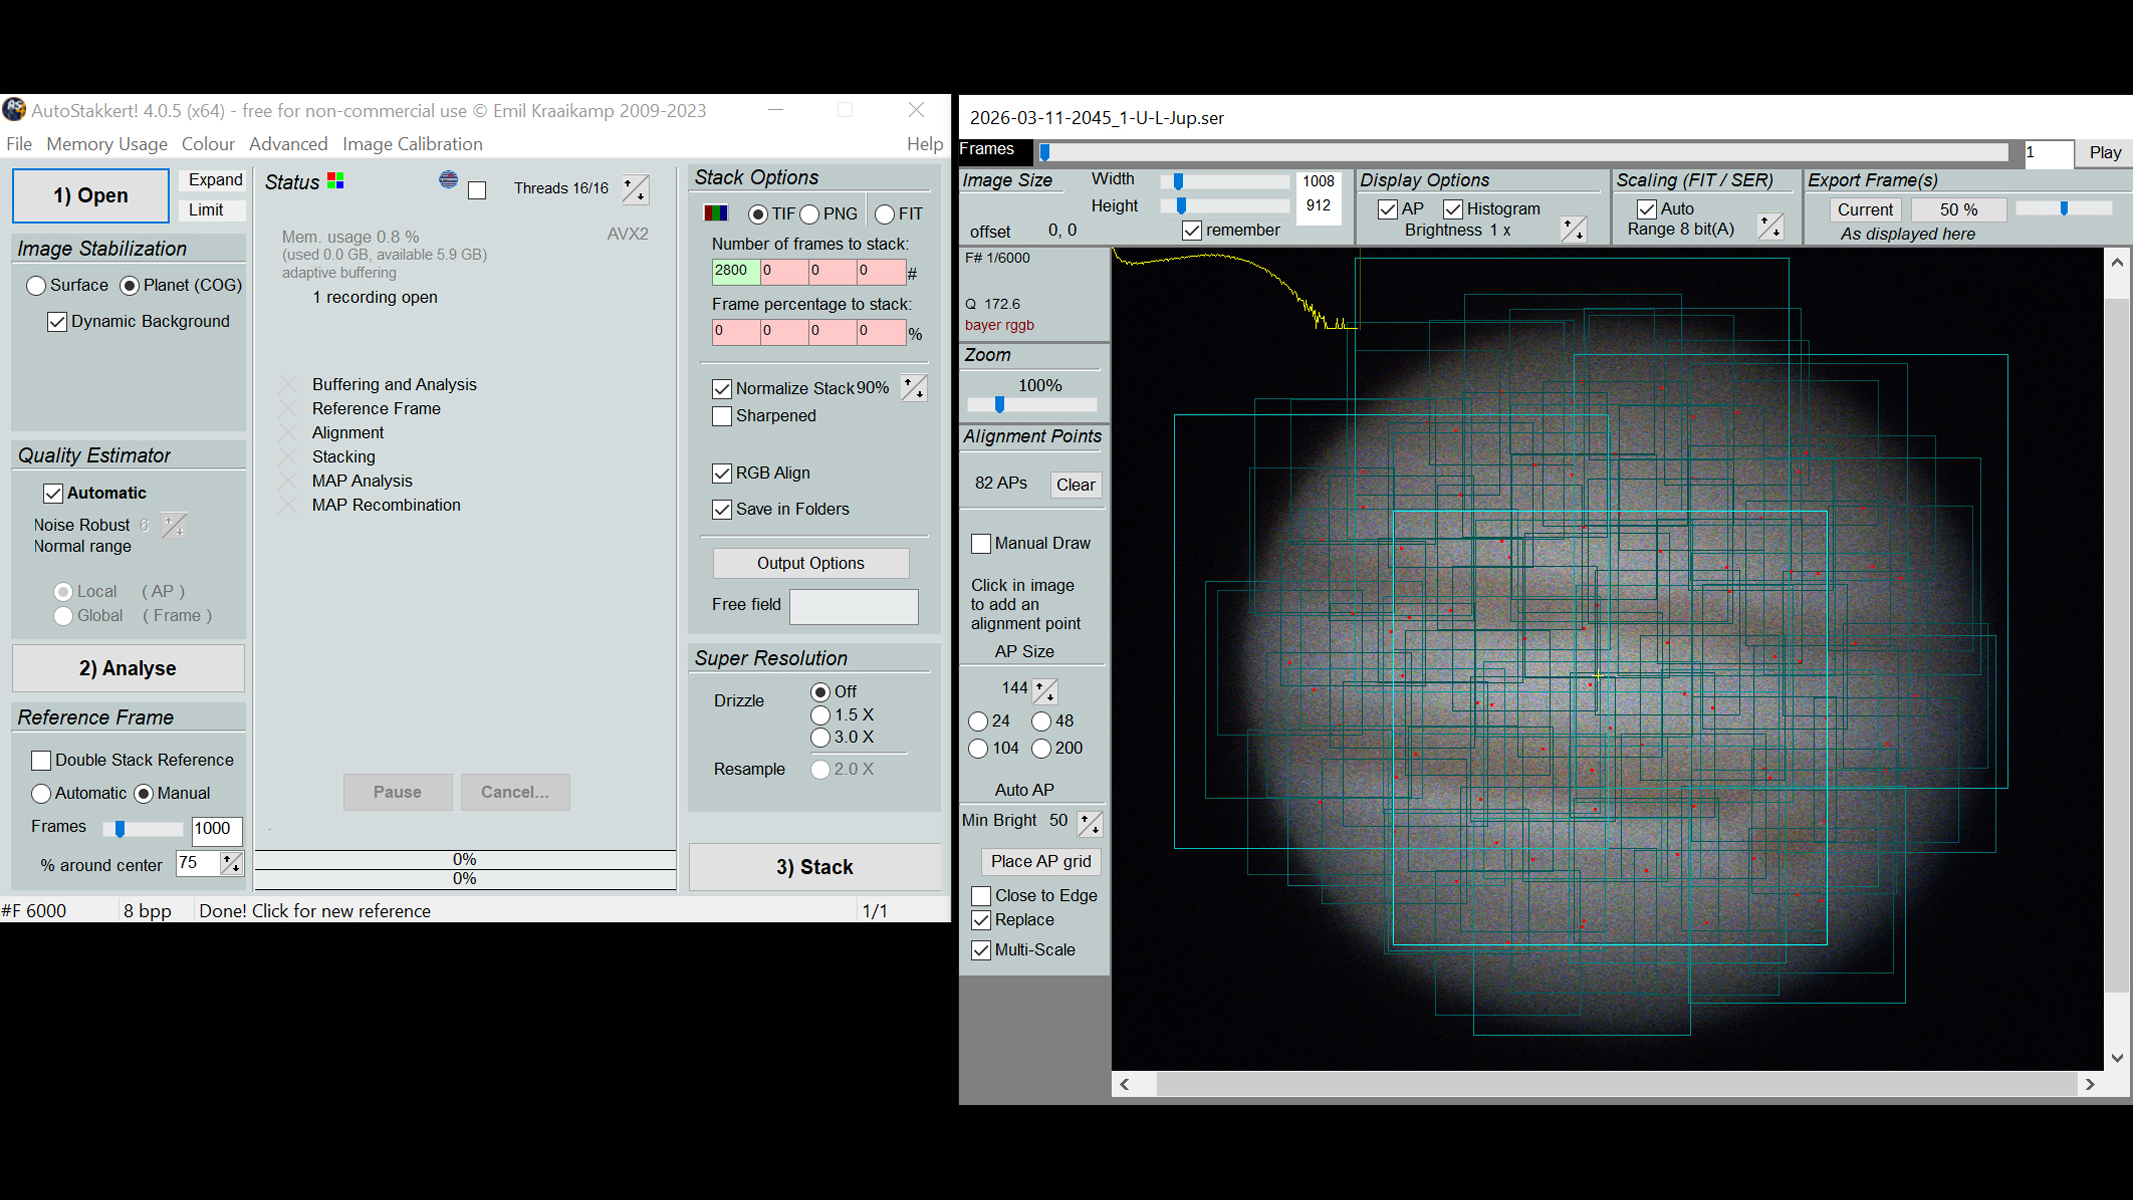This screenshot has height=1200, width=2133.
Task: Click the 3) Stack button
Action: point(815,867)
